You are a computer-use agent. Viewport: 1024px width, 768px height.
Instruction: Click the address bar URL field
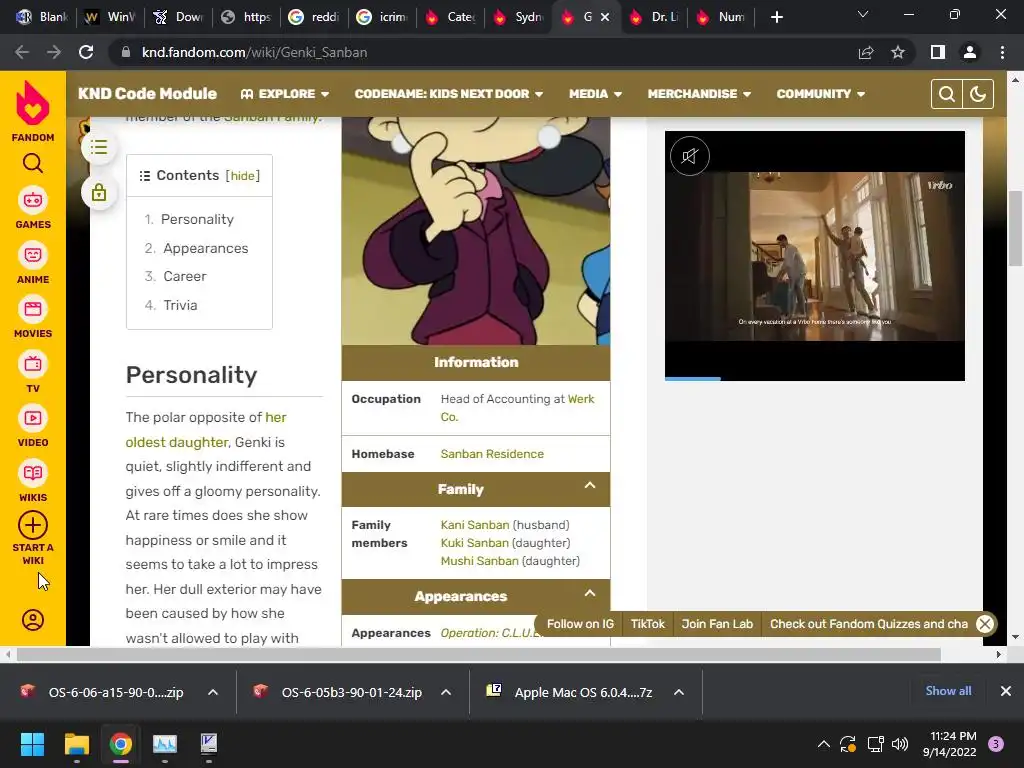(485, 52)
